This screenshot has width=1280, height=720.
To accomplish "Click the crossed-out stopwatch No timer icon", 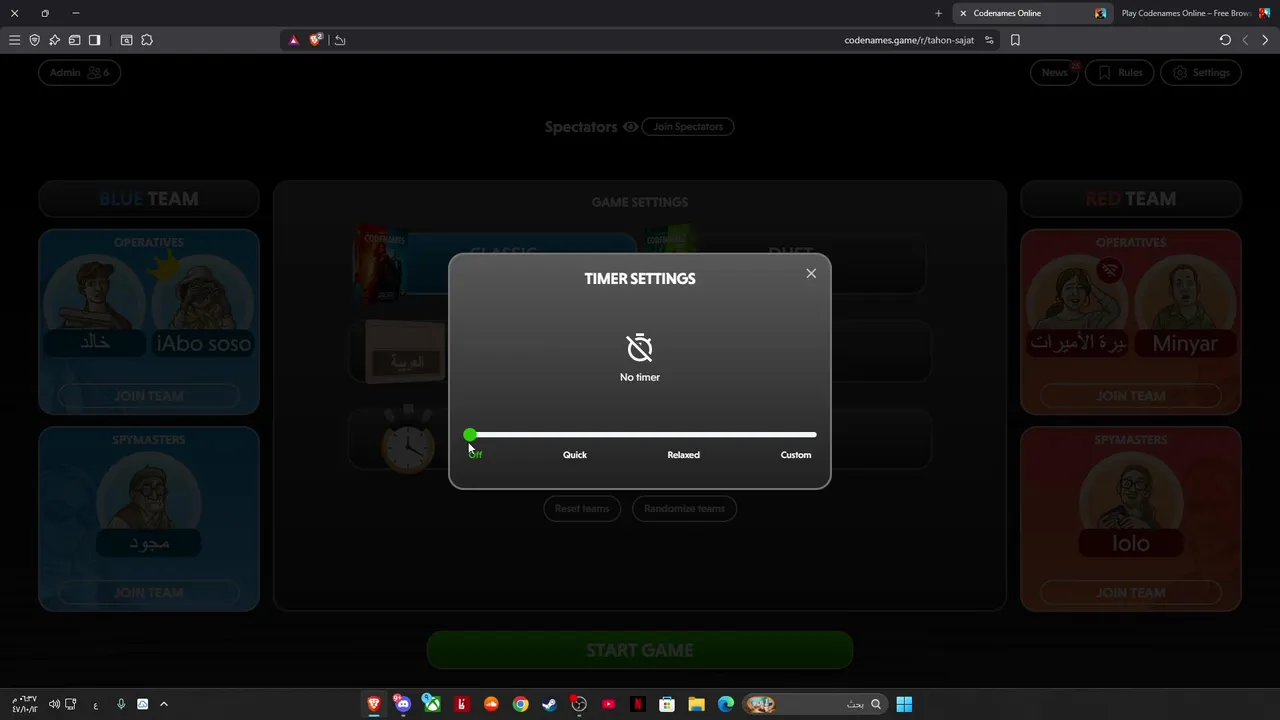I will click(x=640, y=348).
